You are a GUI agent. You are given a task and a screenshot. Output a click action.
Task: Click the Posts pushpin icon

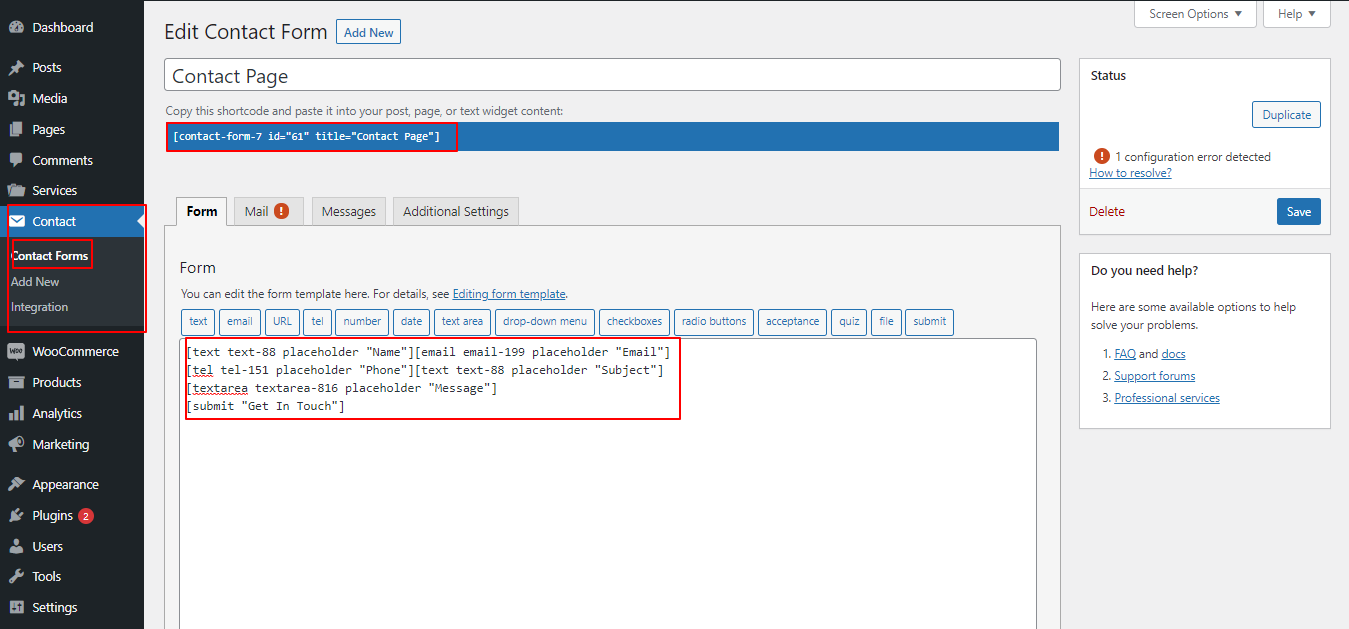tap(16, 68)
